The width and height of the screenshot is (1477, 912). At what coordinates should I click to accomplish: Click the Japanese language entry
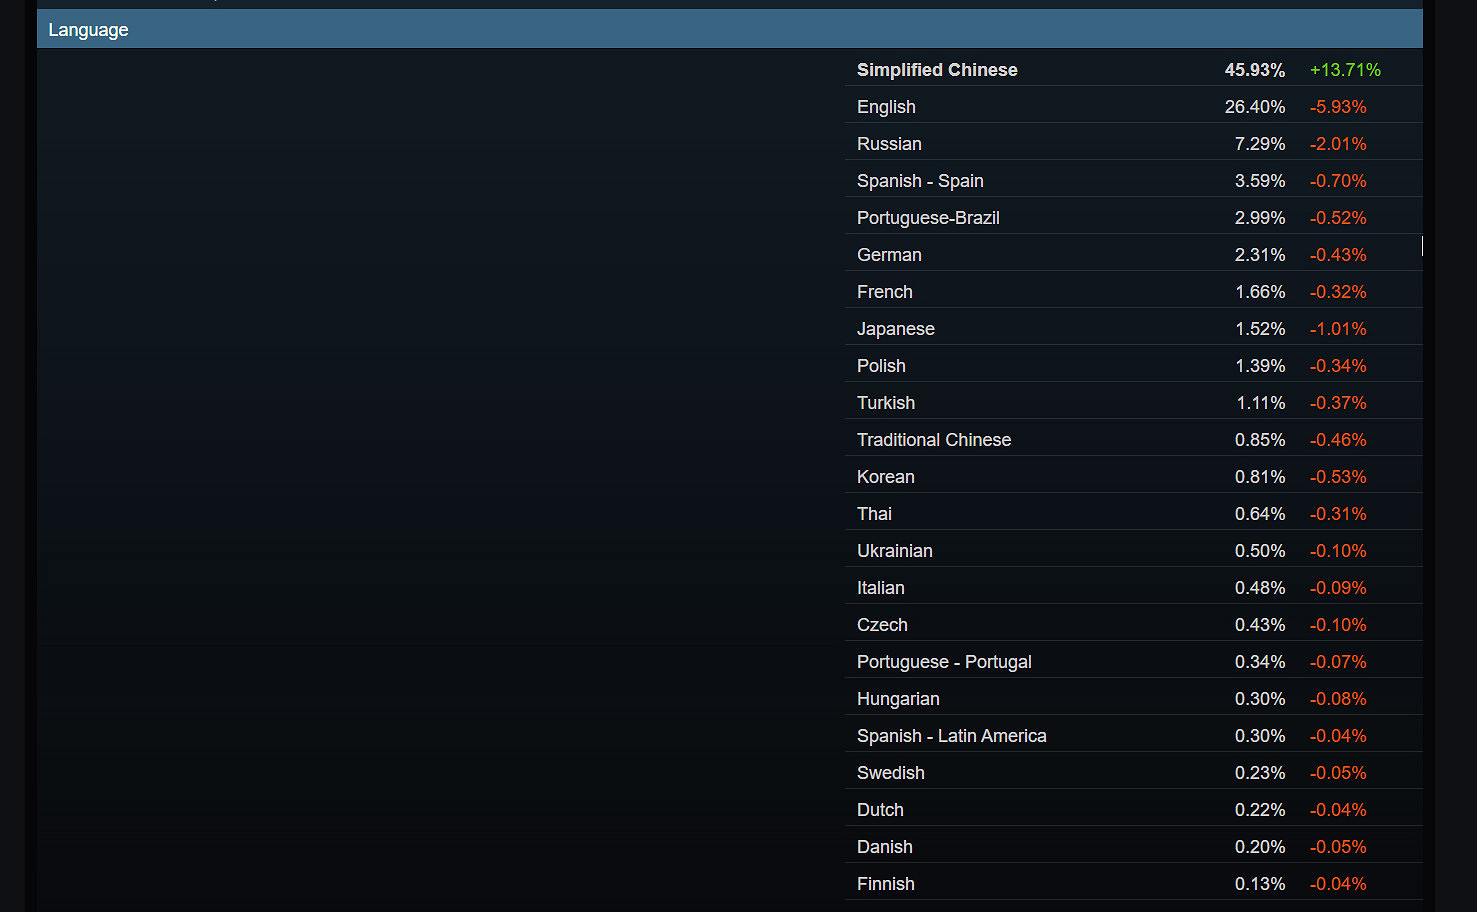[x=896, y=329]
